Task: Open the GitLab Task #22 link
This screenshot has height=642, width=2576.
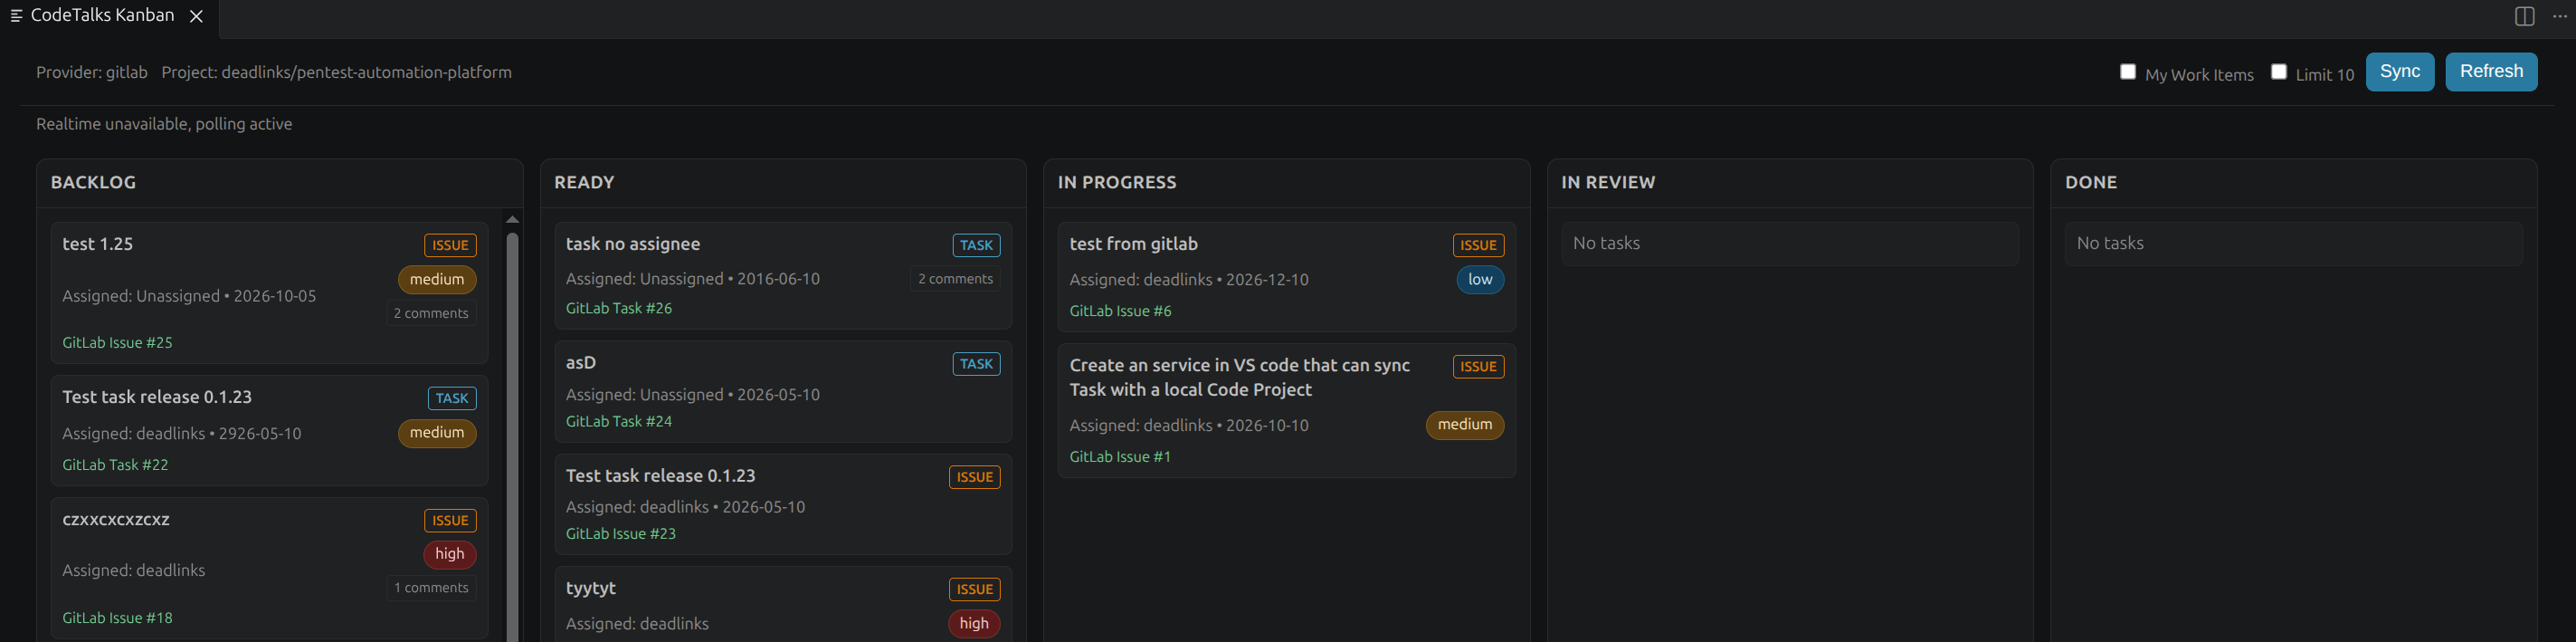Action: coord(115,465)
